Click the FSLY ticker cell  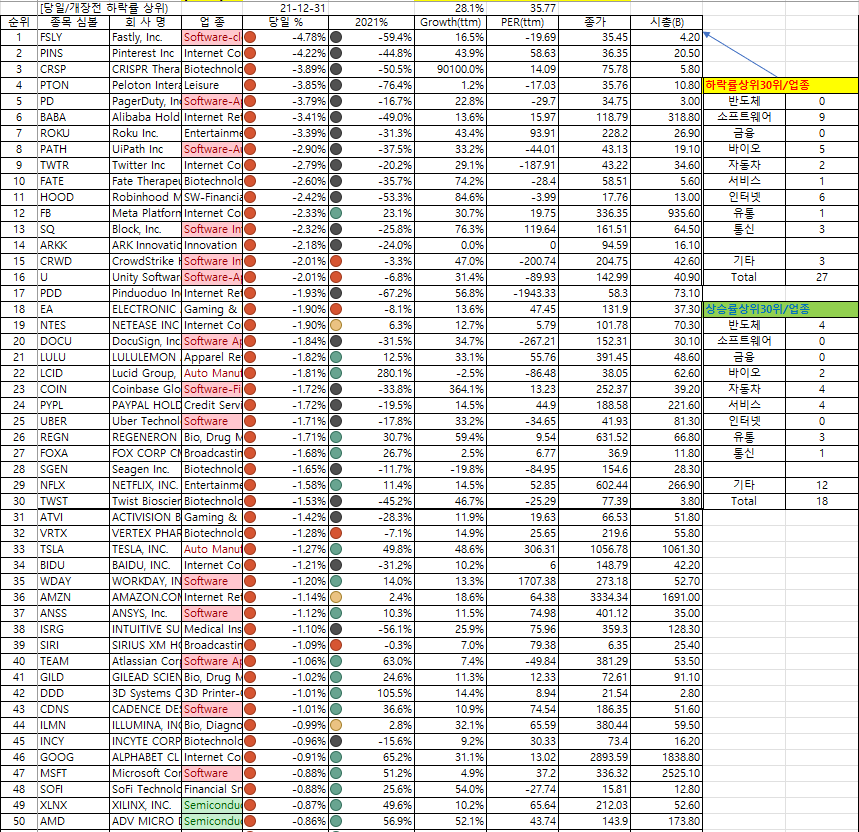[73, 37]
